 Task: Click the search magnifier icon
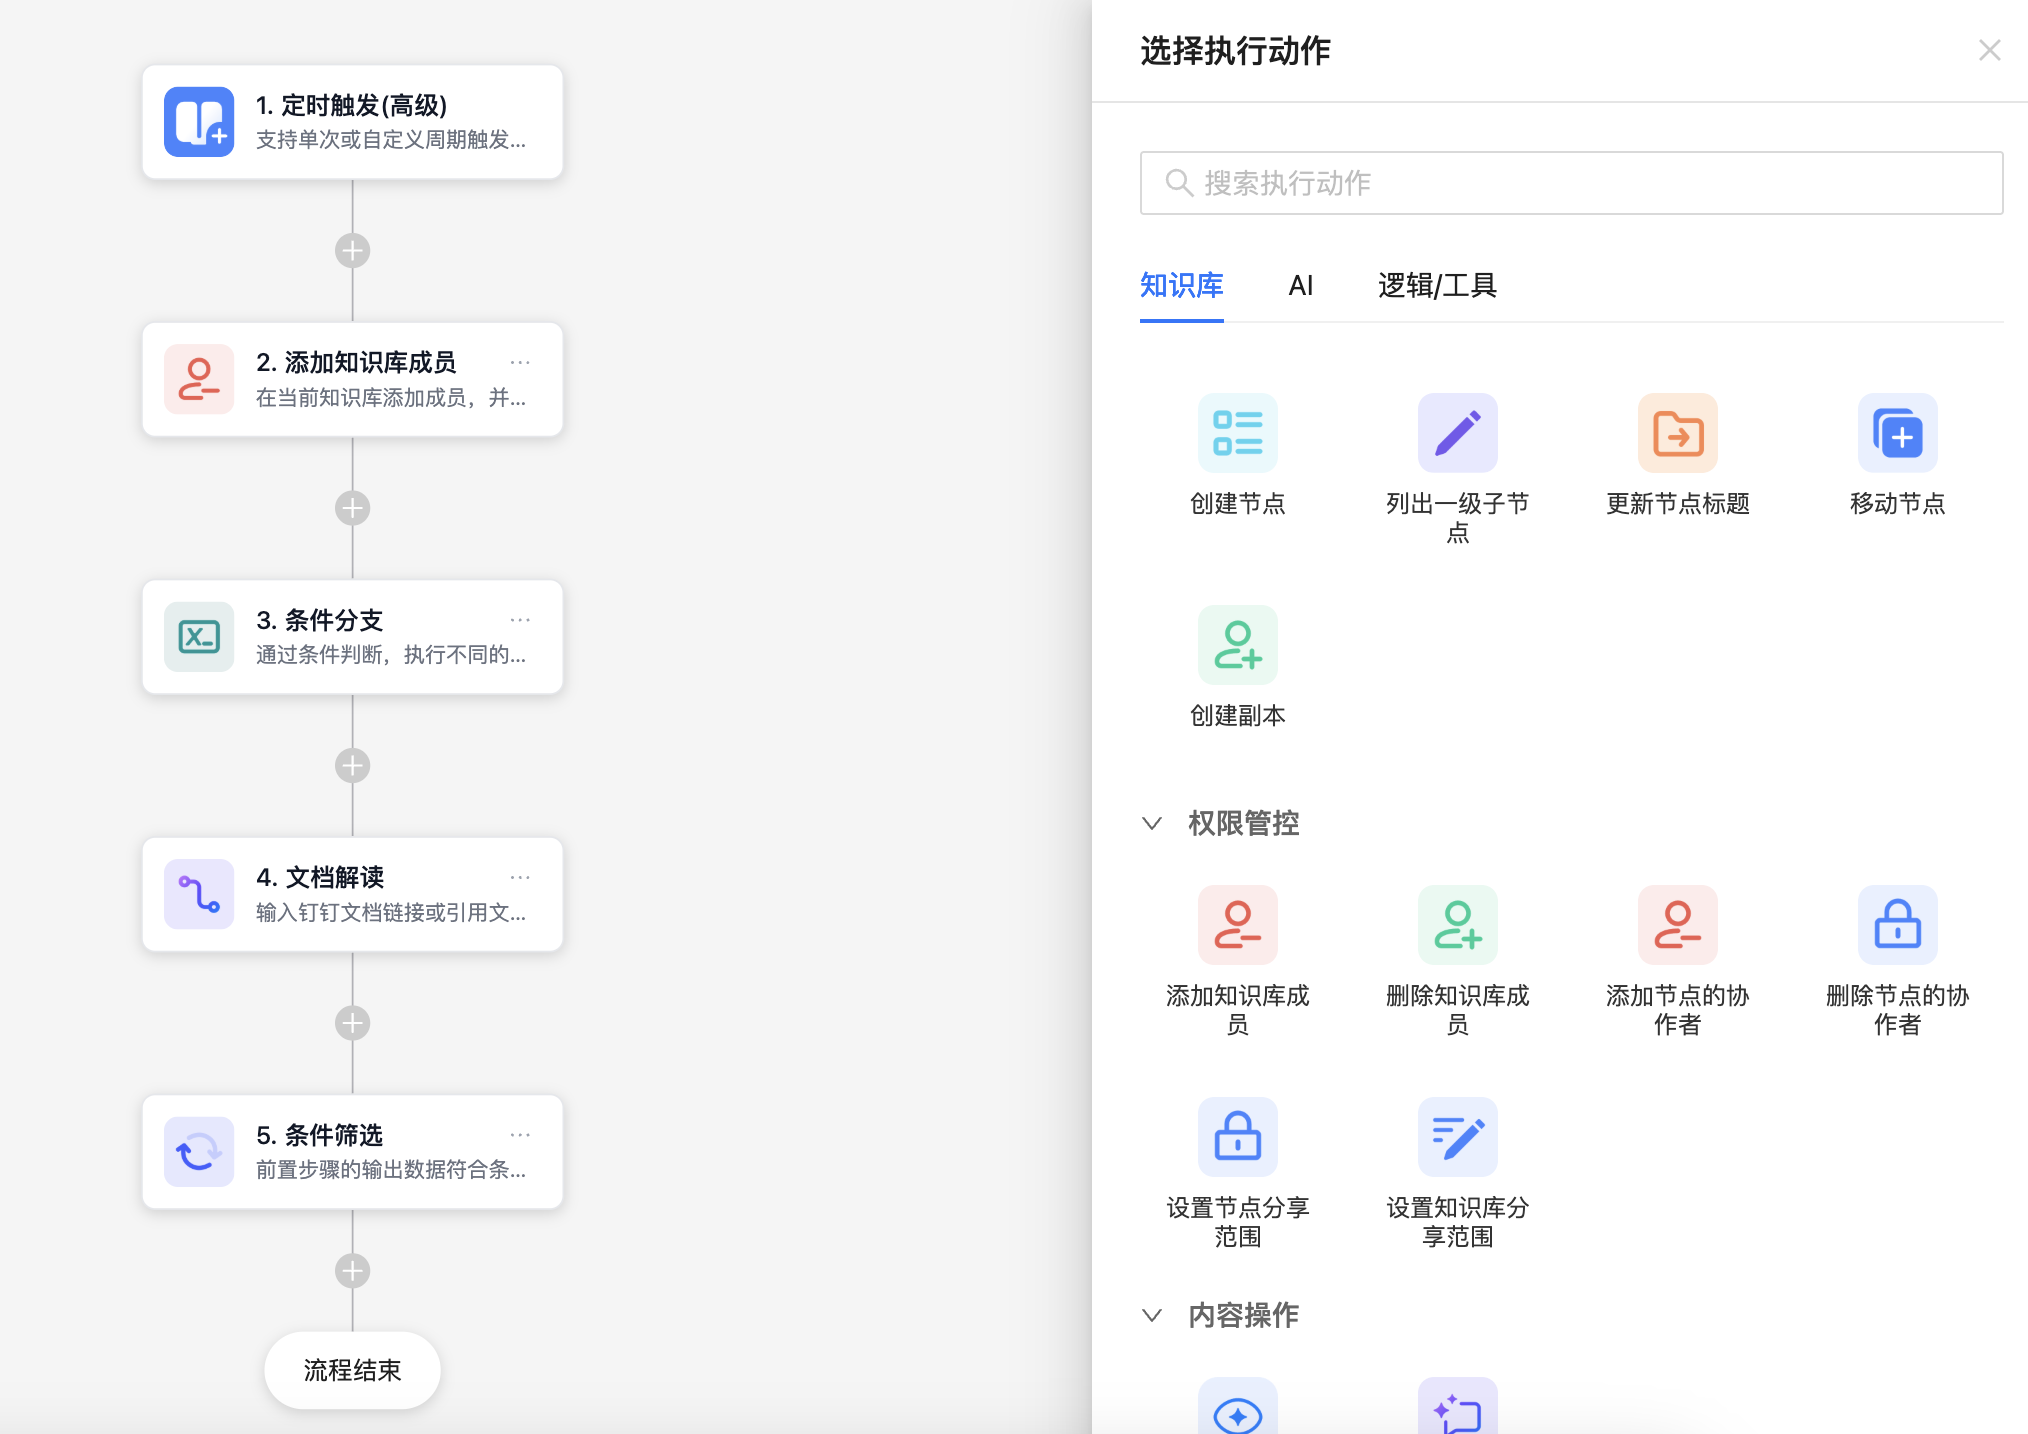1179,183
